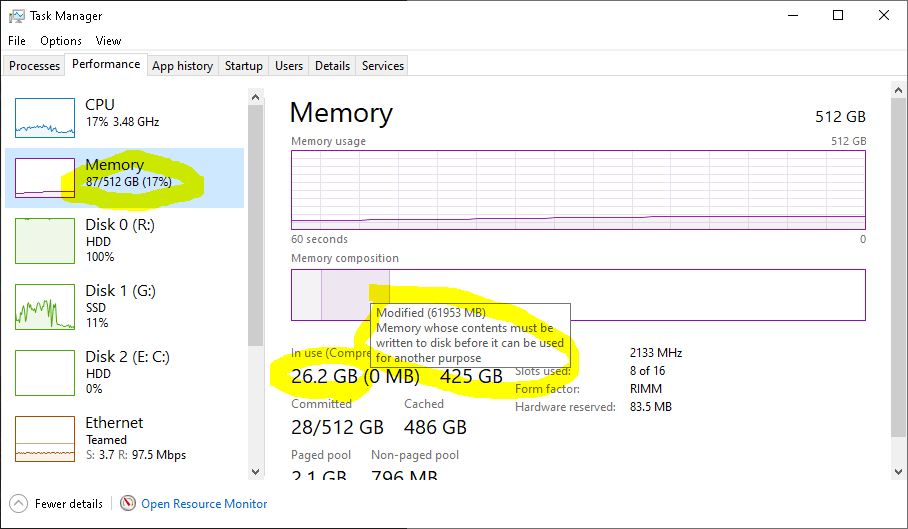Select the Memory graph thumbnail in sidebar
908x529 pixels.
(x=45, y=177)
